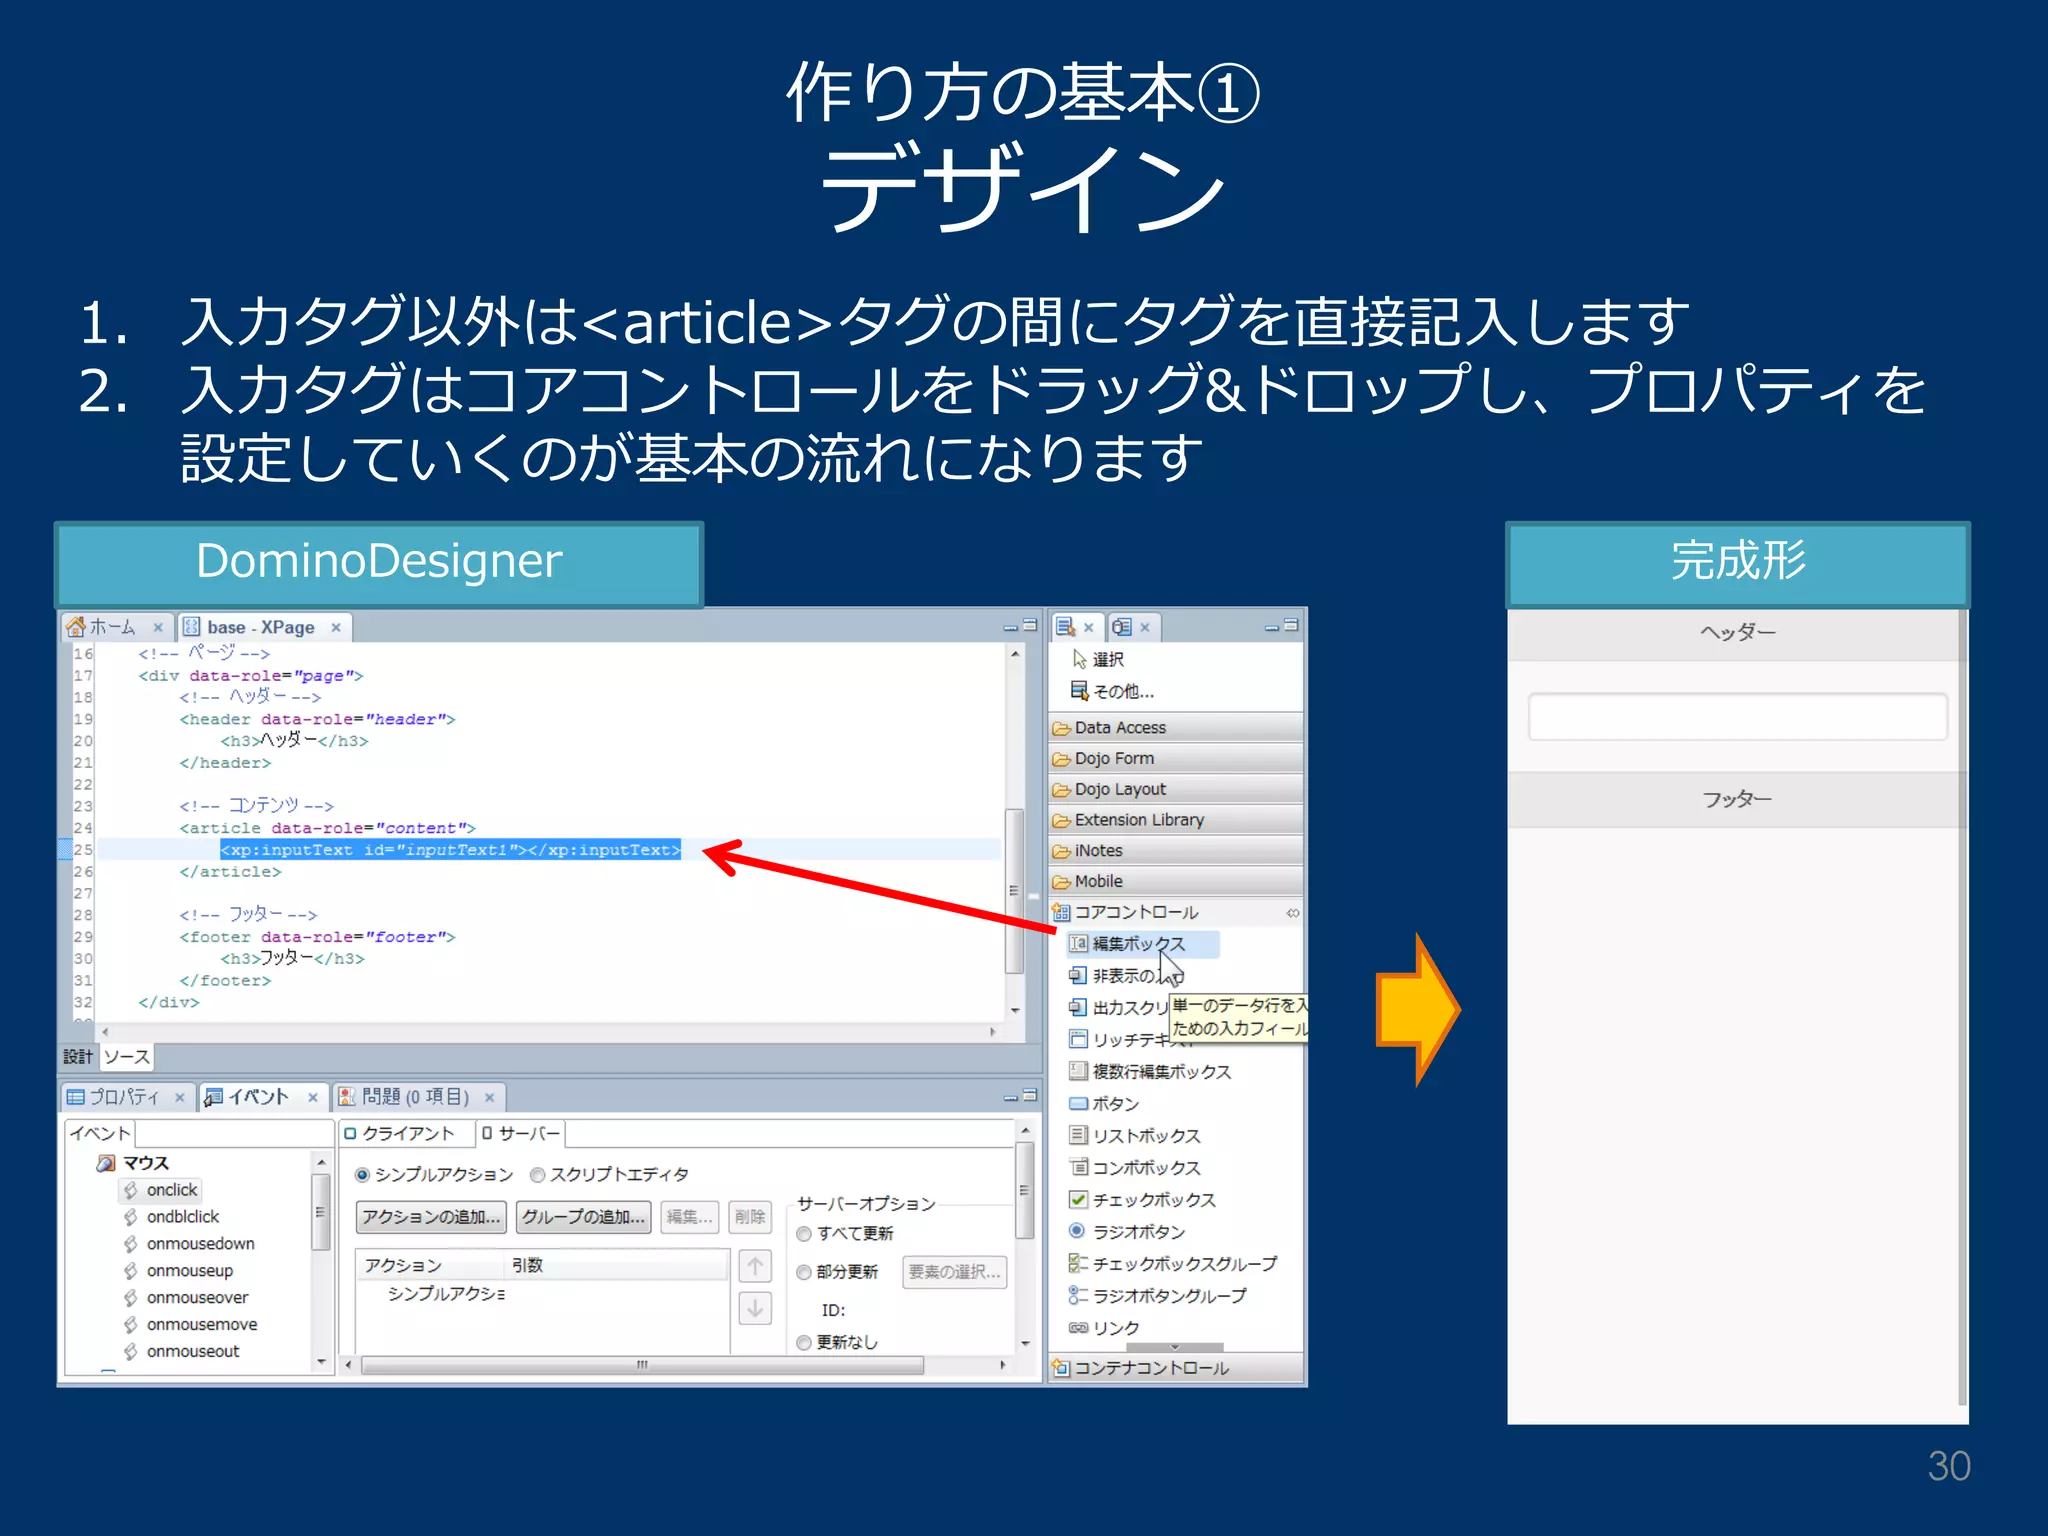This screenshot has height=1536, width=2048.
Task: Switch to the クライアント event tab
Action: (x=407, y=1133)
